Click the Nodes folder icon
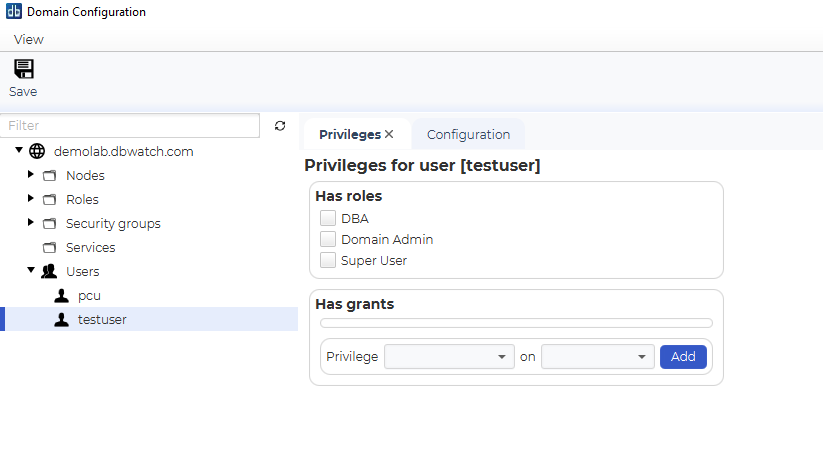The height and width of the screenshot is (475, 823). [x=49, y=175]
